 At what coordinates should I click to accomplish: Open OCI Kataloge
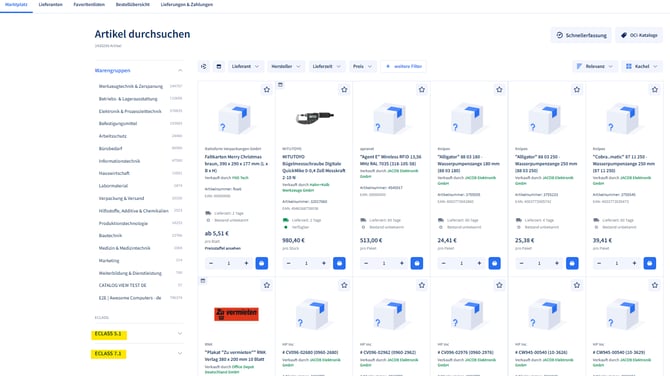pyautogui.click(x=639, y=35)
